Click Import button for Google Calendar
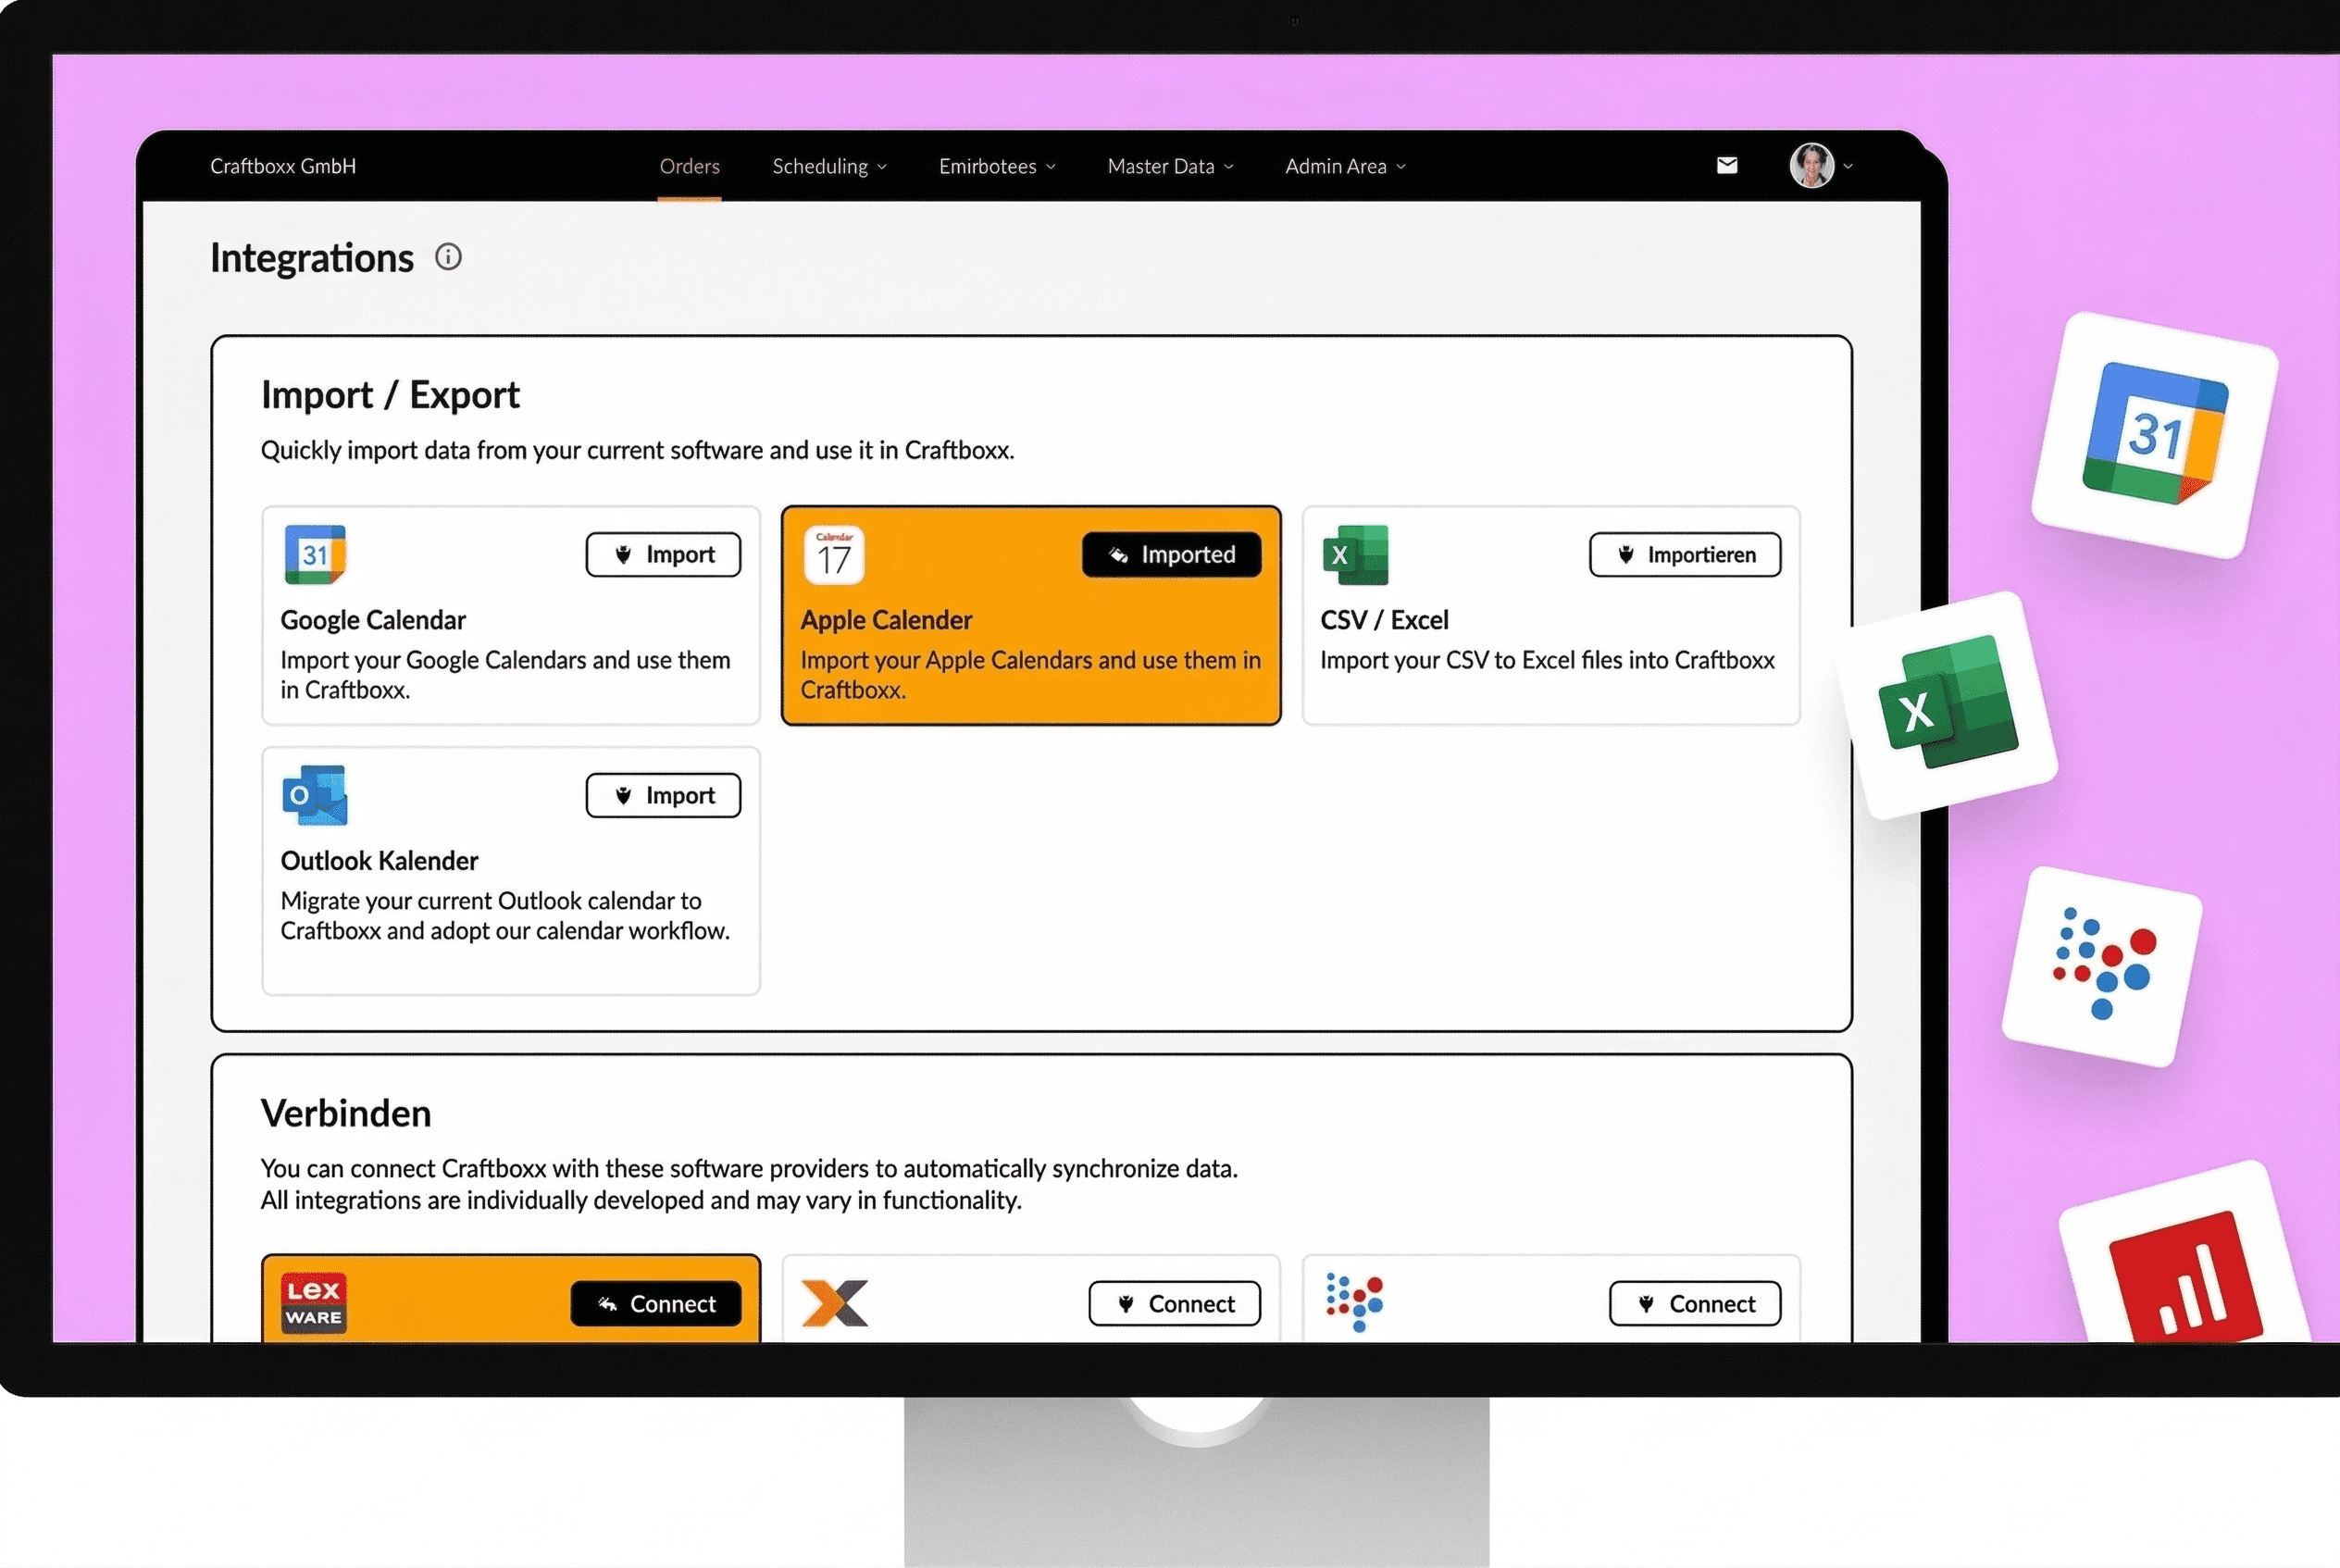The height and width of the screenshot is (1568, 2340). click(663, 555)
